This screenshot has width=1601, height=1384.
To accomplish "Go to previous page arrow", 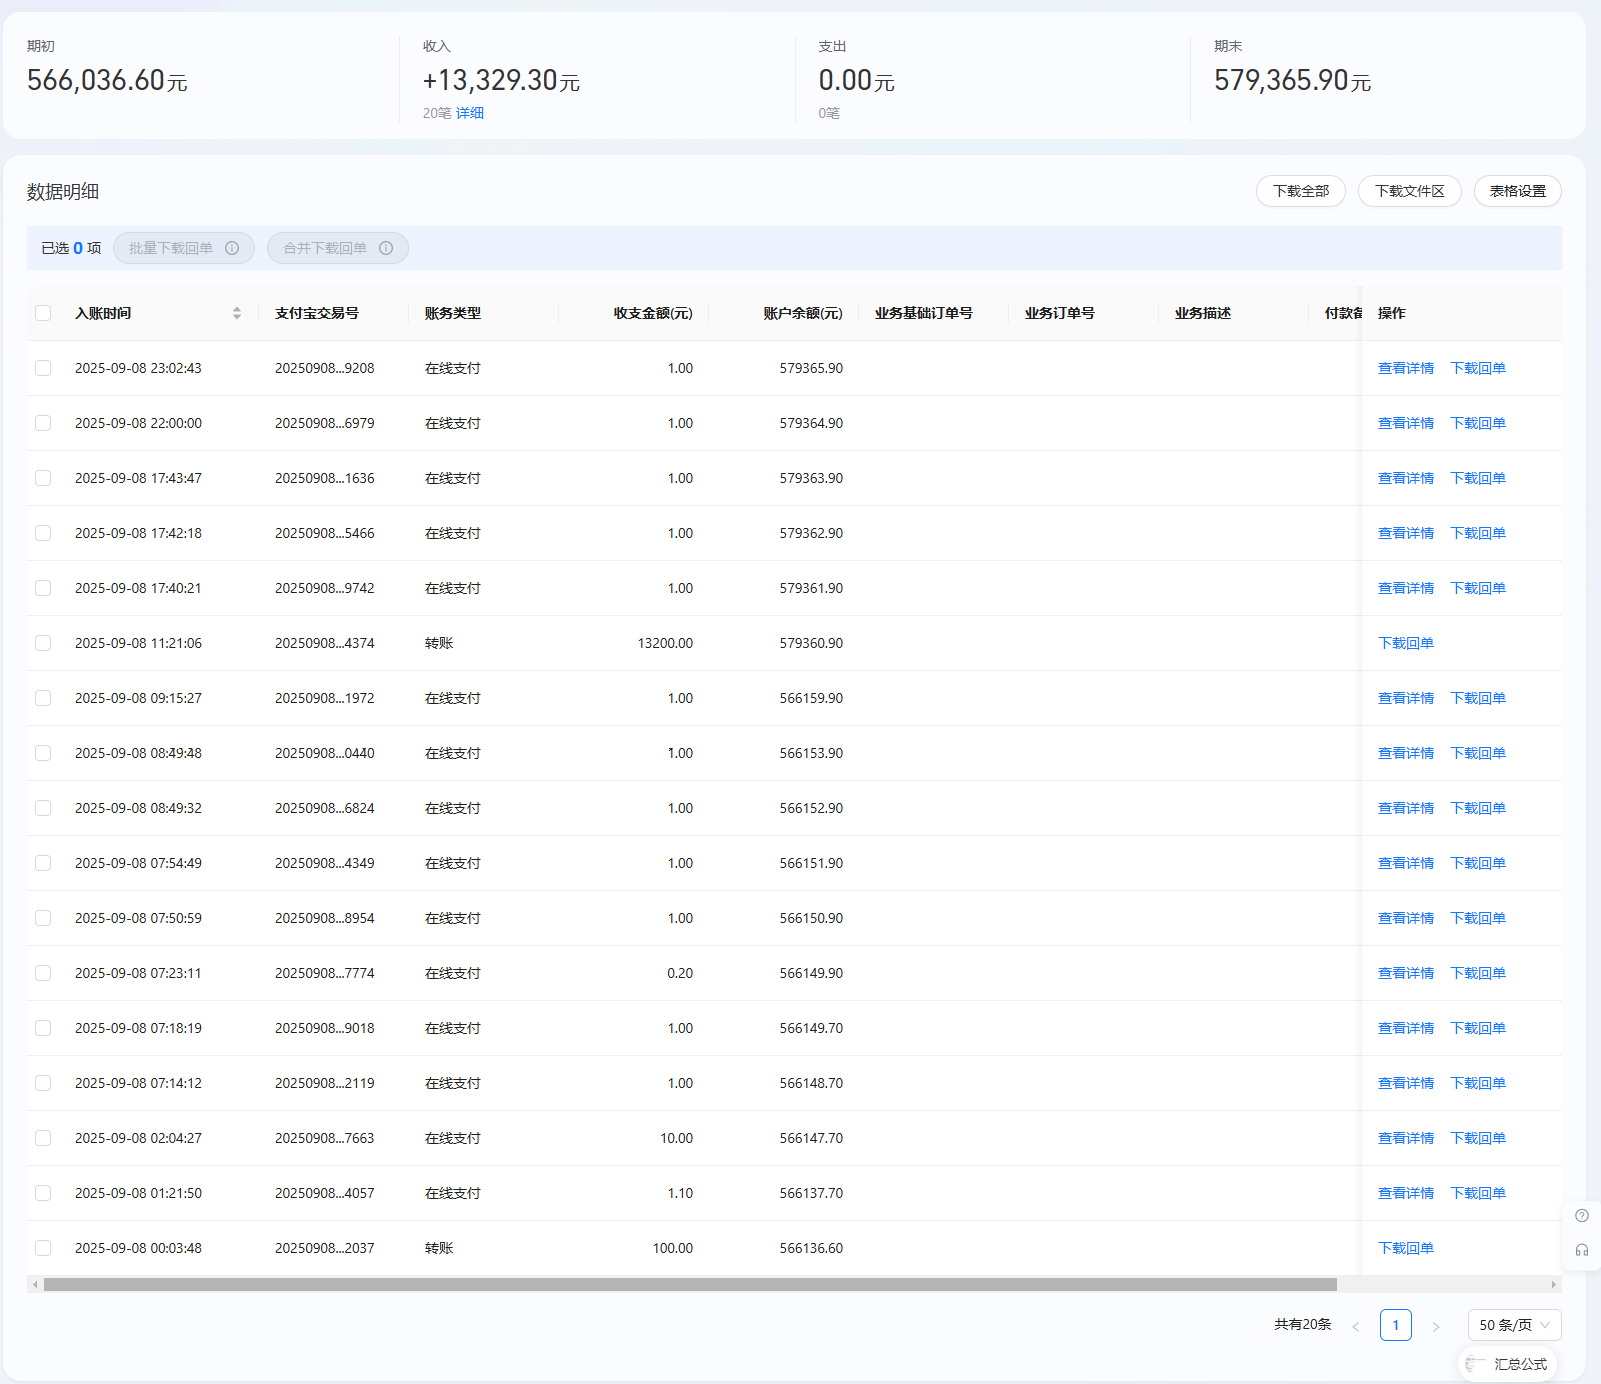I will coord(1356,1326).
